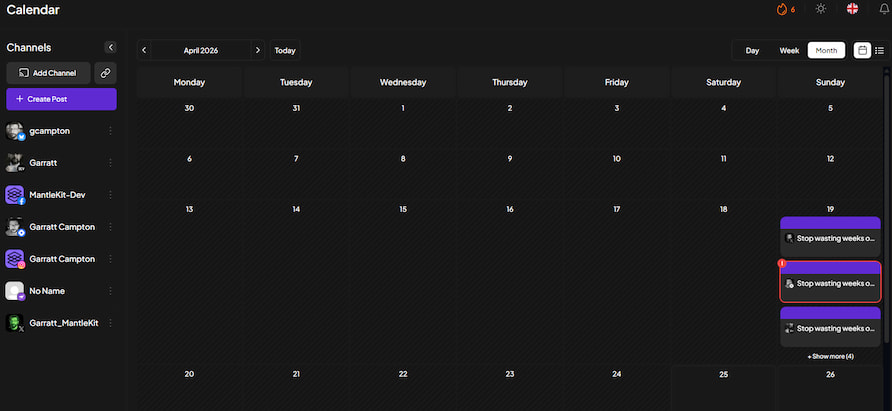Image resolution: width=892 pixels, height=411 pixels.
Task: Open options menu for gcampton
Action: (110, 131)
